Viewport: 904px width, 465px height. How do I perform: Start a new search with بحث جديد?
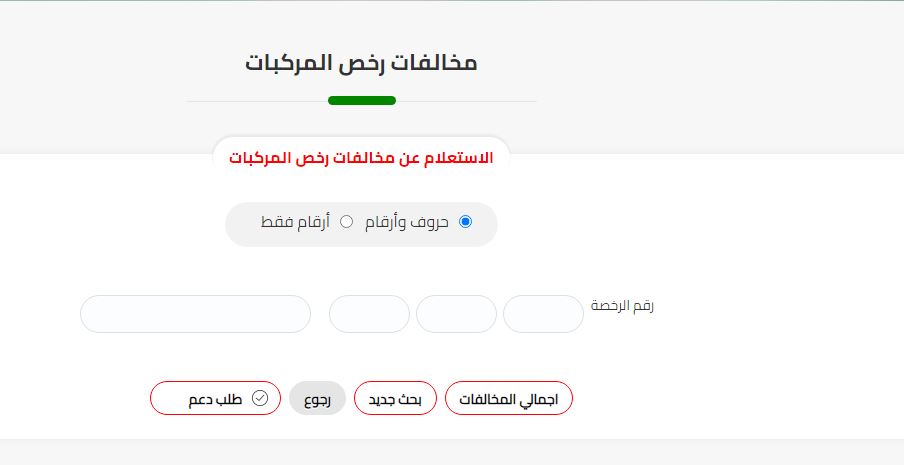[x=395, y=398]
